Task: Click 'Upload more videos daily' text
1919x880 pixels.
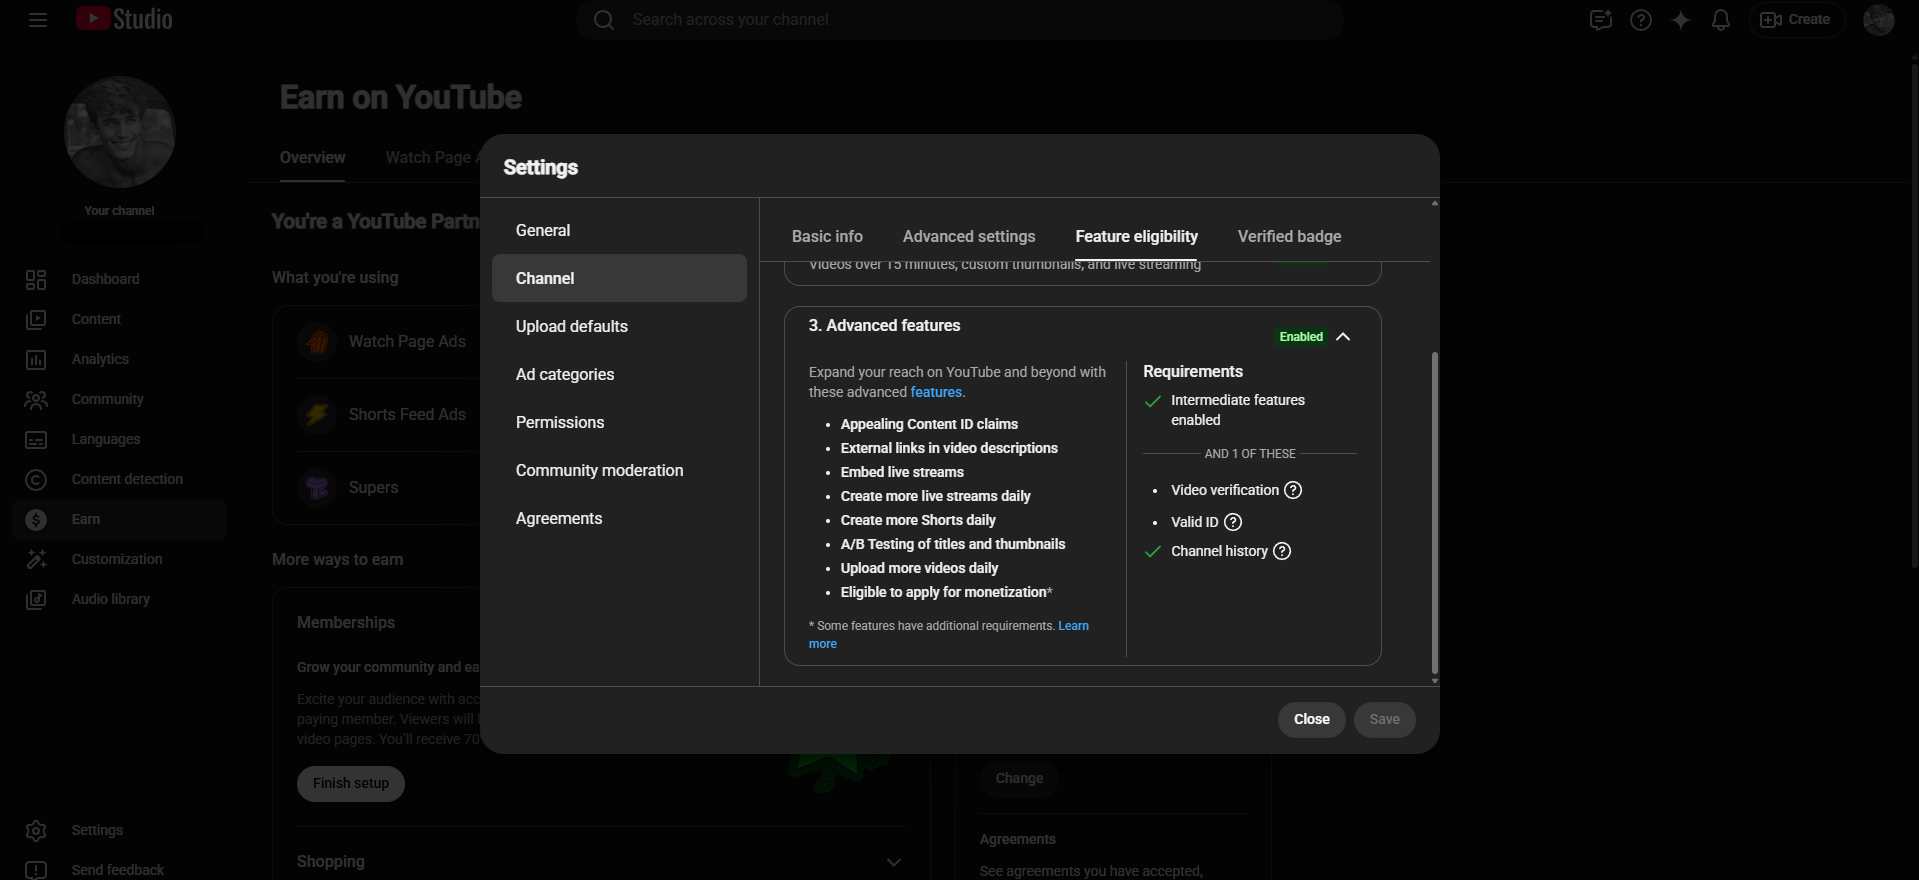Action: (919, 568)
